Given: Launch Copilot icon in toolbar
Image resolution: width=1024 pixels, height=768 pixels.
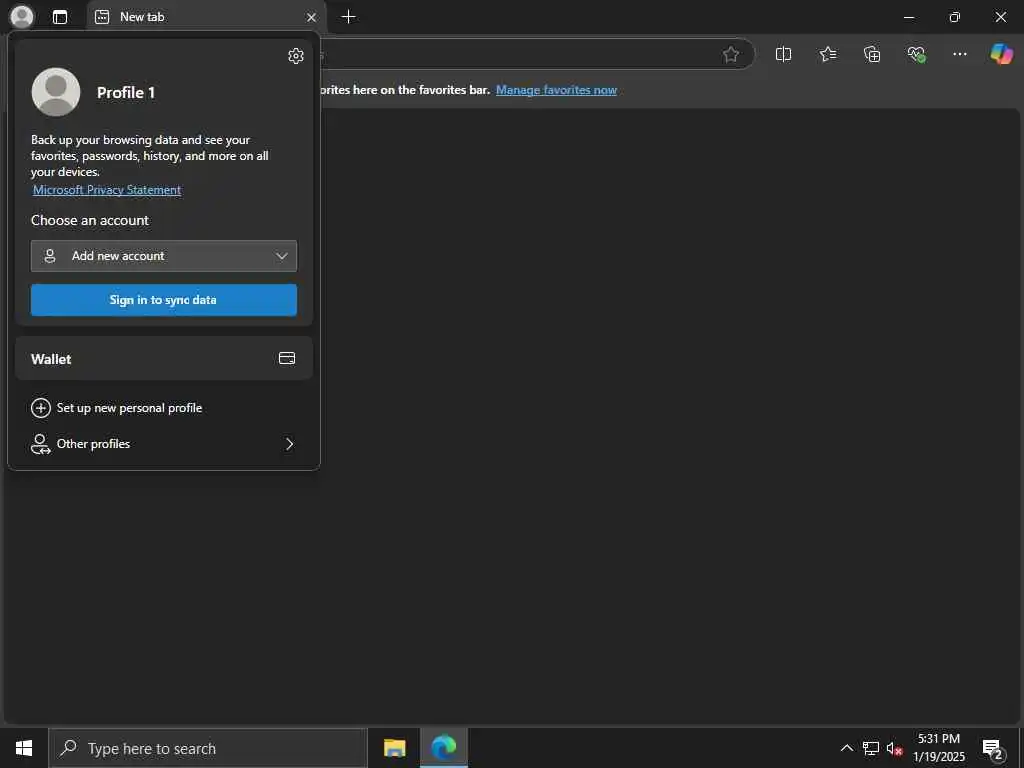Looking at the screenshot, I should 1001,54.
